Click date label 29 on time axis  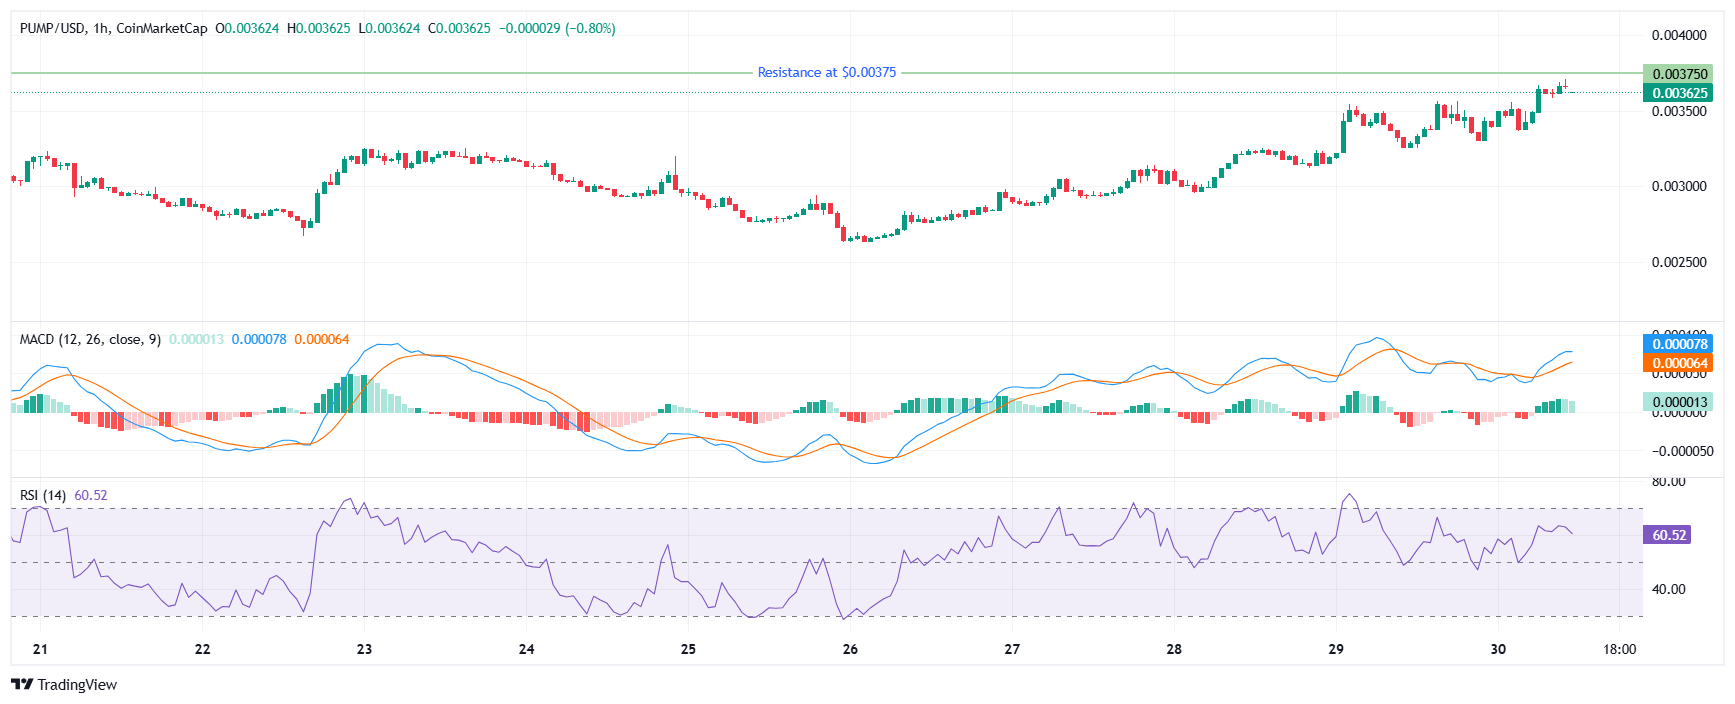1336,649
